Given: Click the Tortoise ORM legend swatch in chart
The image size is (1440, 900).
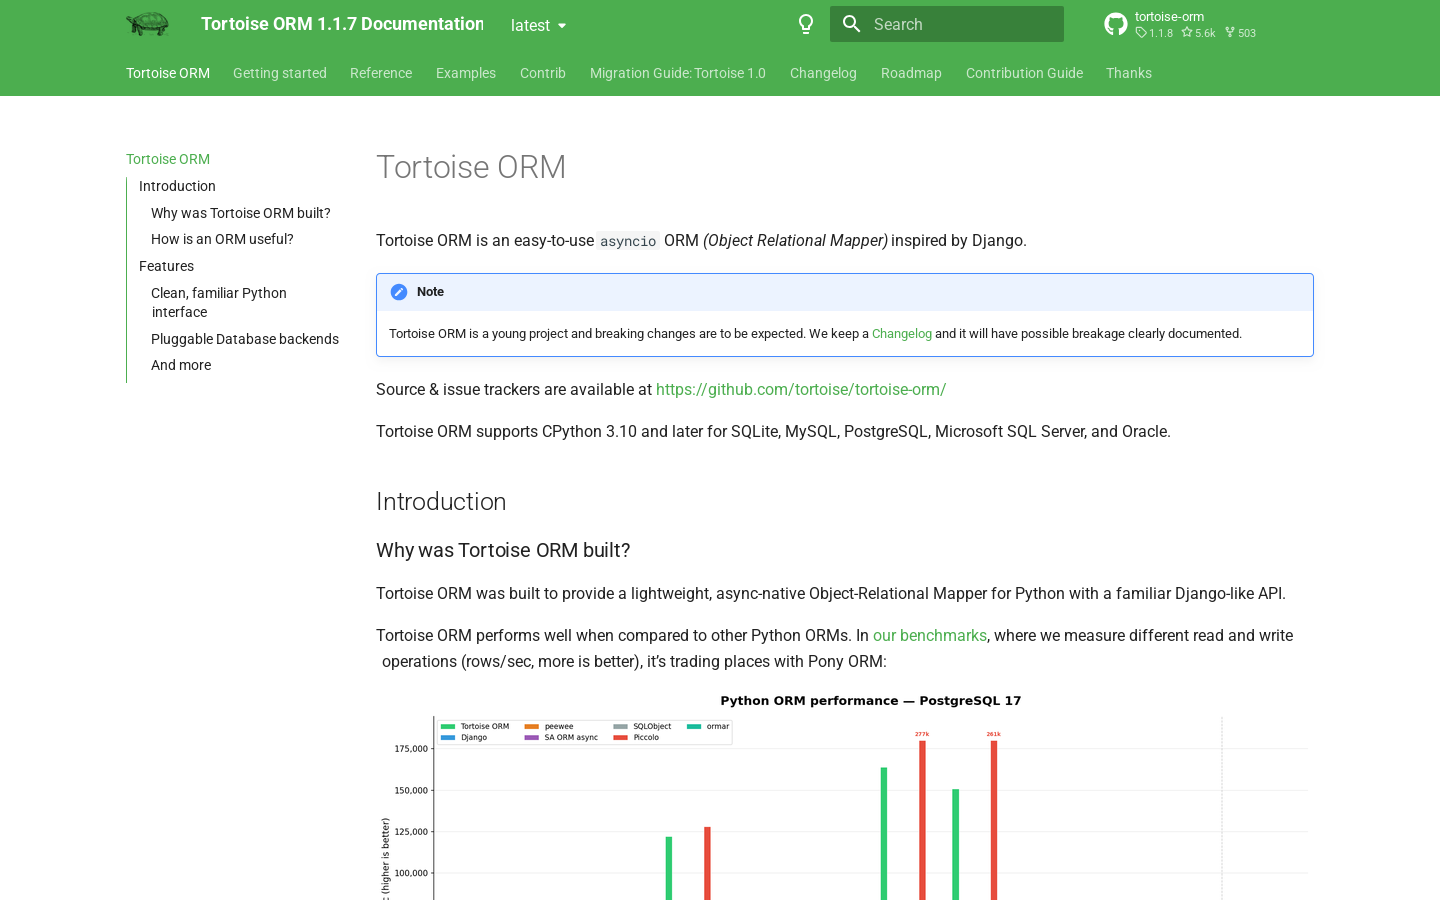Looking at the screenshot, I should click(x=448, y=726).
